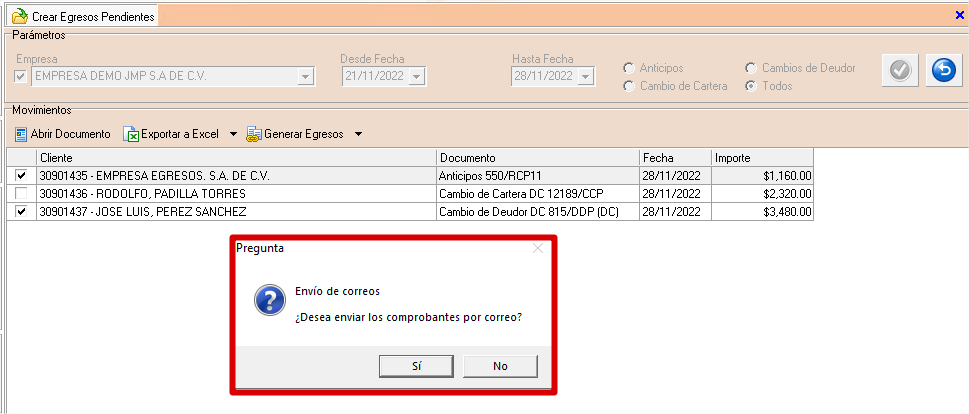The height and width of the screenshot is (414, 969).
Task: Click the question mark icon in dialog
Action: point(270,300)
